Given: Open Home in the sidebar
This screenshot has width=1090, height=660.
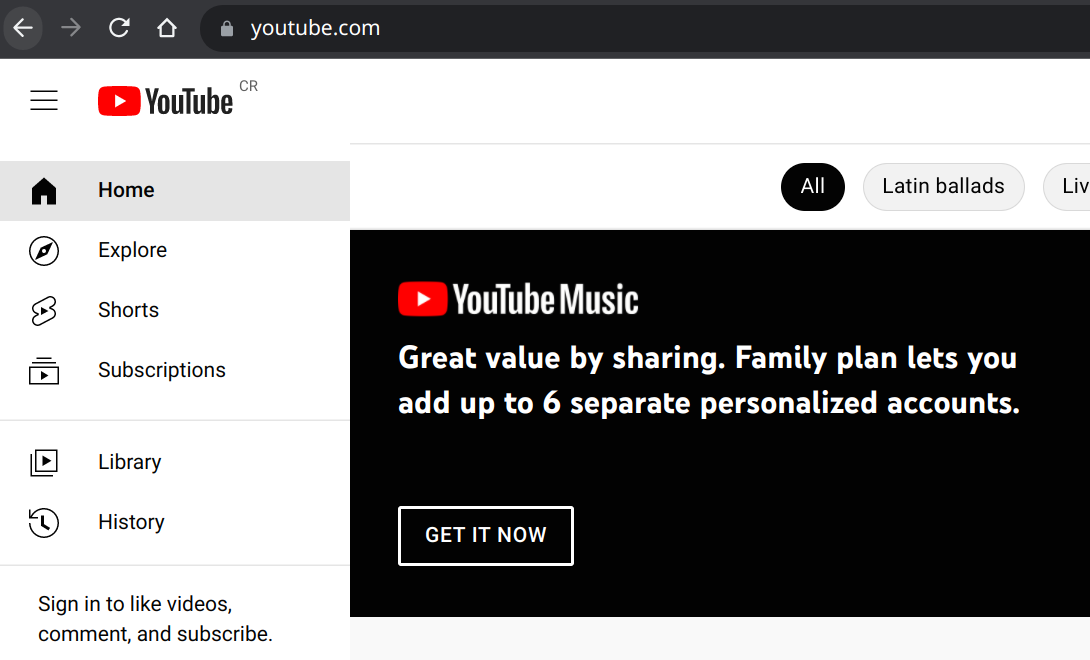Looking at the screenshot, I should click(174, 191).
